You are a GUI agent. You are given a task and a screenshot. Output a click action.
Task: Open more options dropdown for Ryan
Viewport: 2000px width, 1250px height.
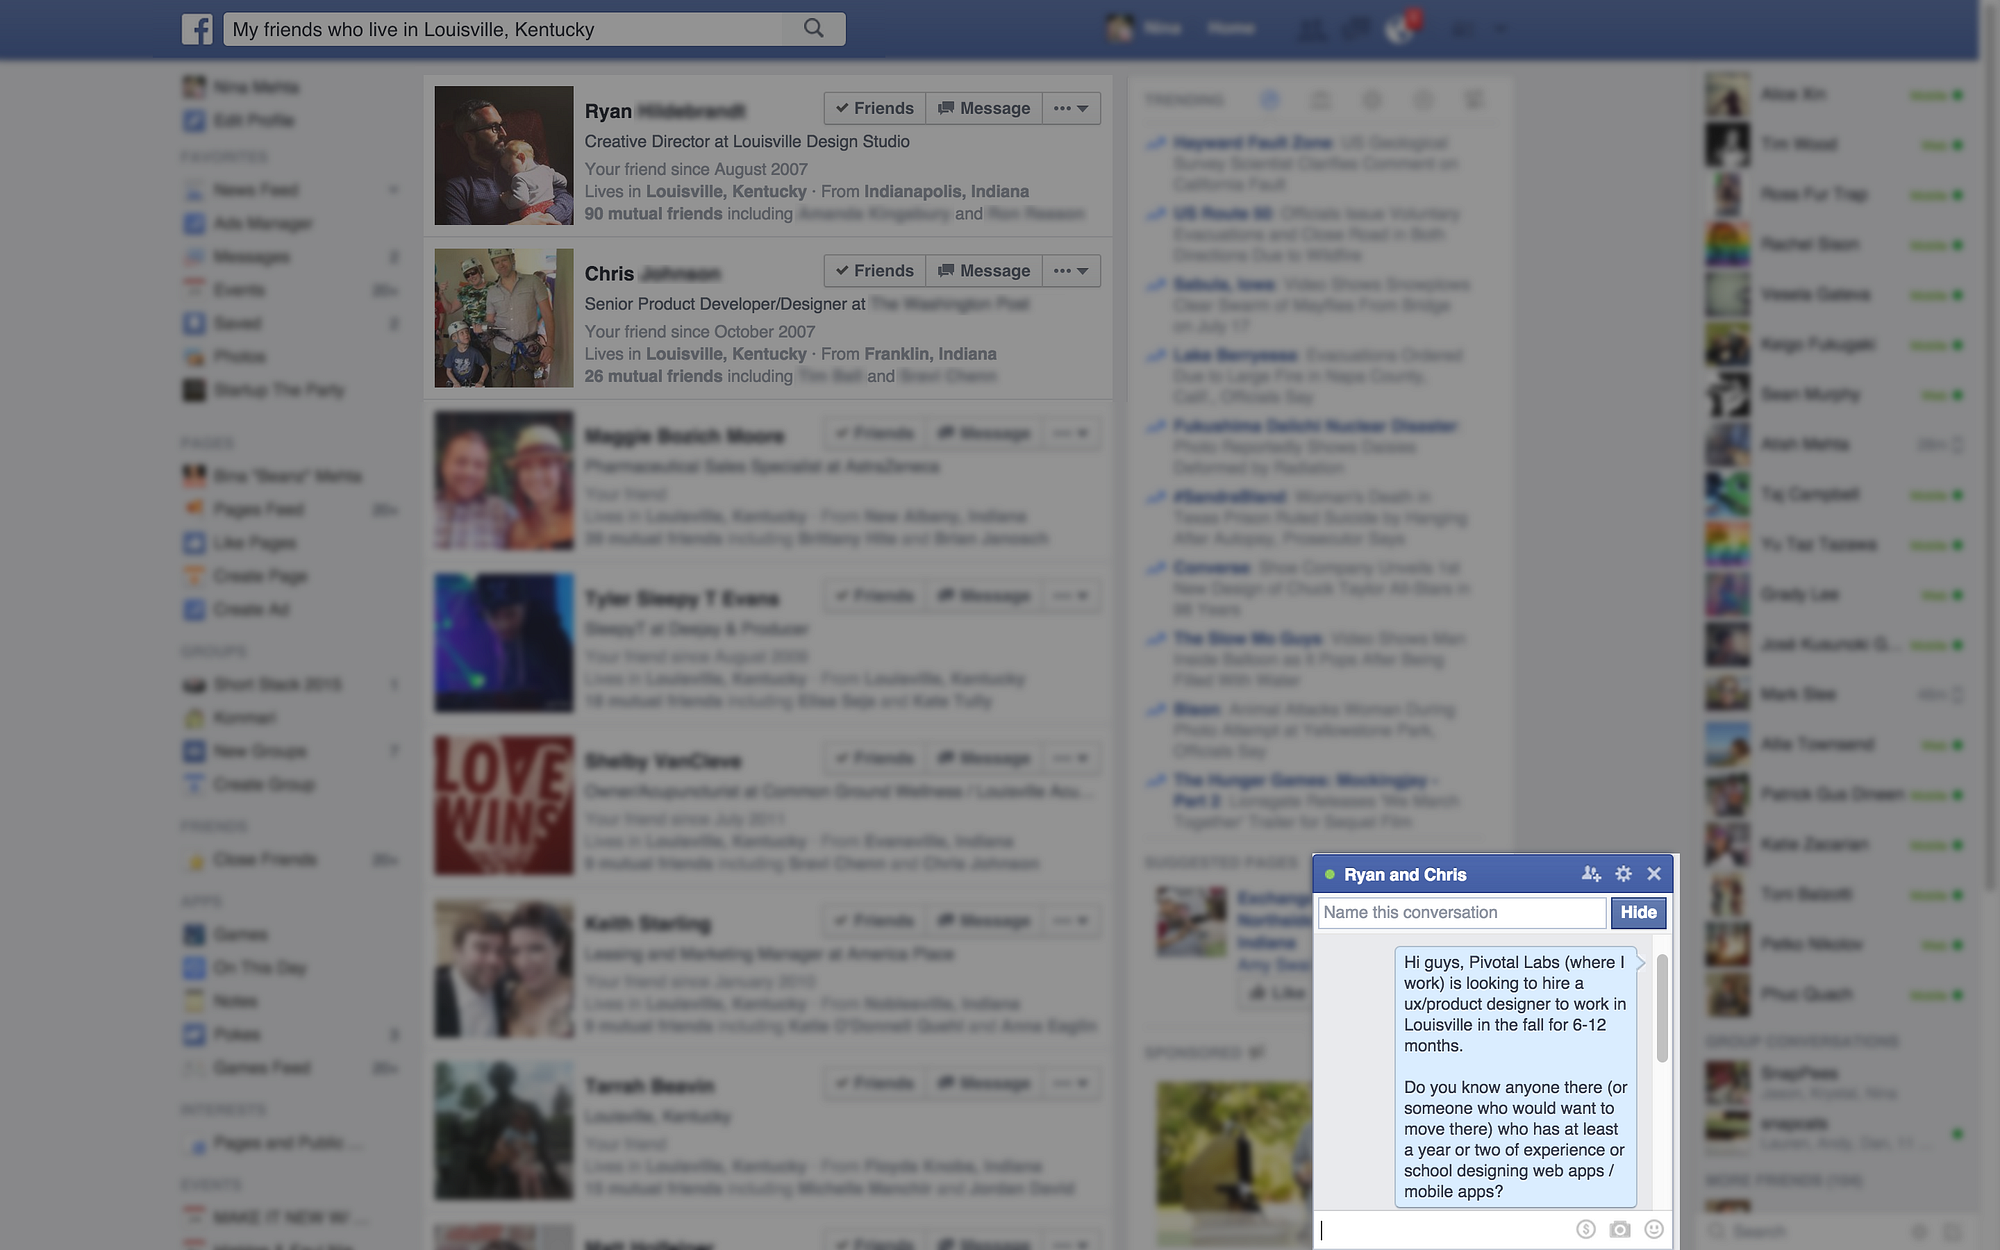point(1071,108)
